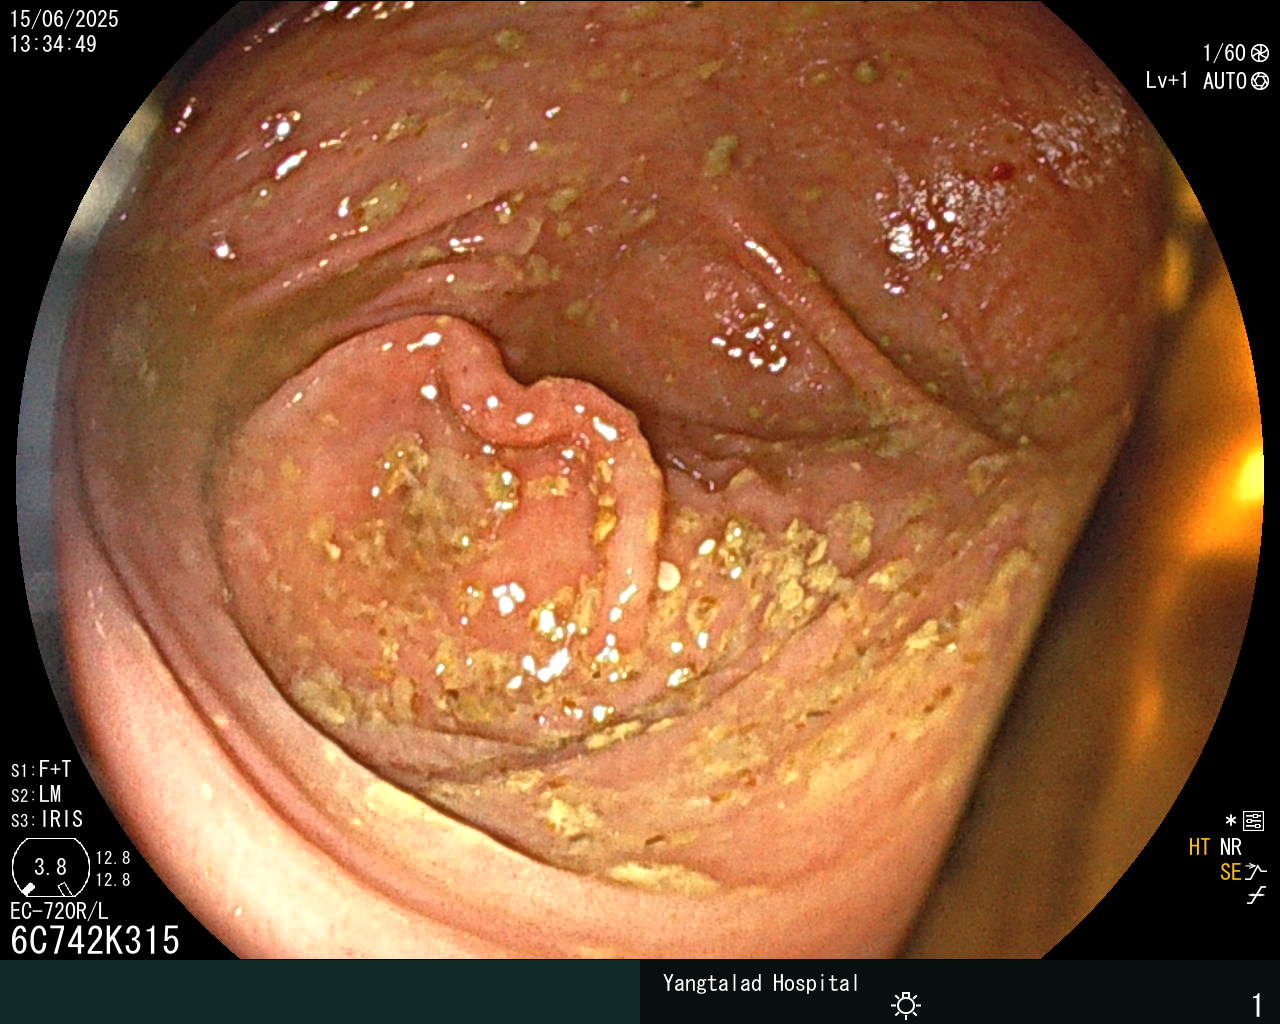The image size is (1280, 1024).
Task: Click the asterisk indicator beside sliders icon
Action: 1231,821
